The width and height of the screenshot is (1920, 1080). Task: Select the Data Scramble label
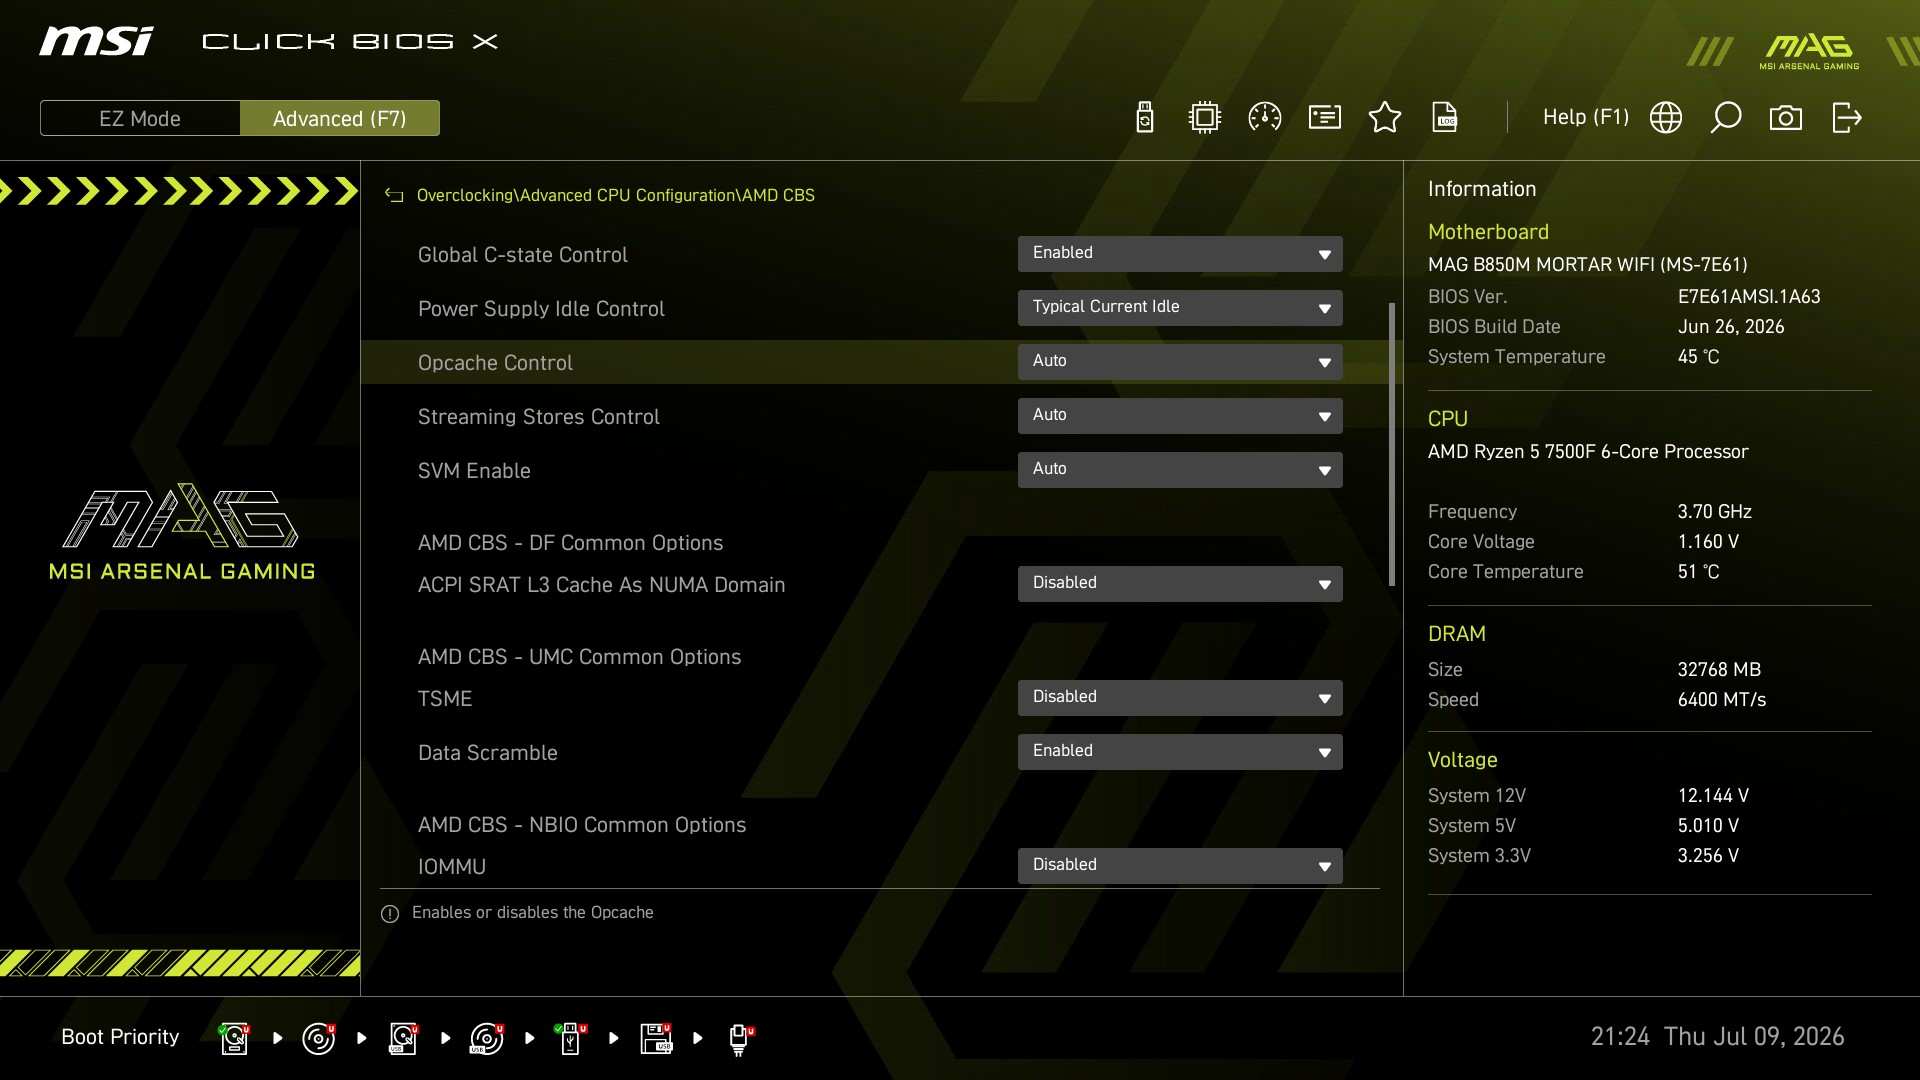point(487,753)
